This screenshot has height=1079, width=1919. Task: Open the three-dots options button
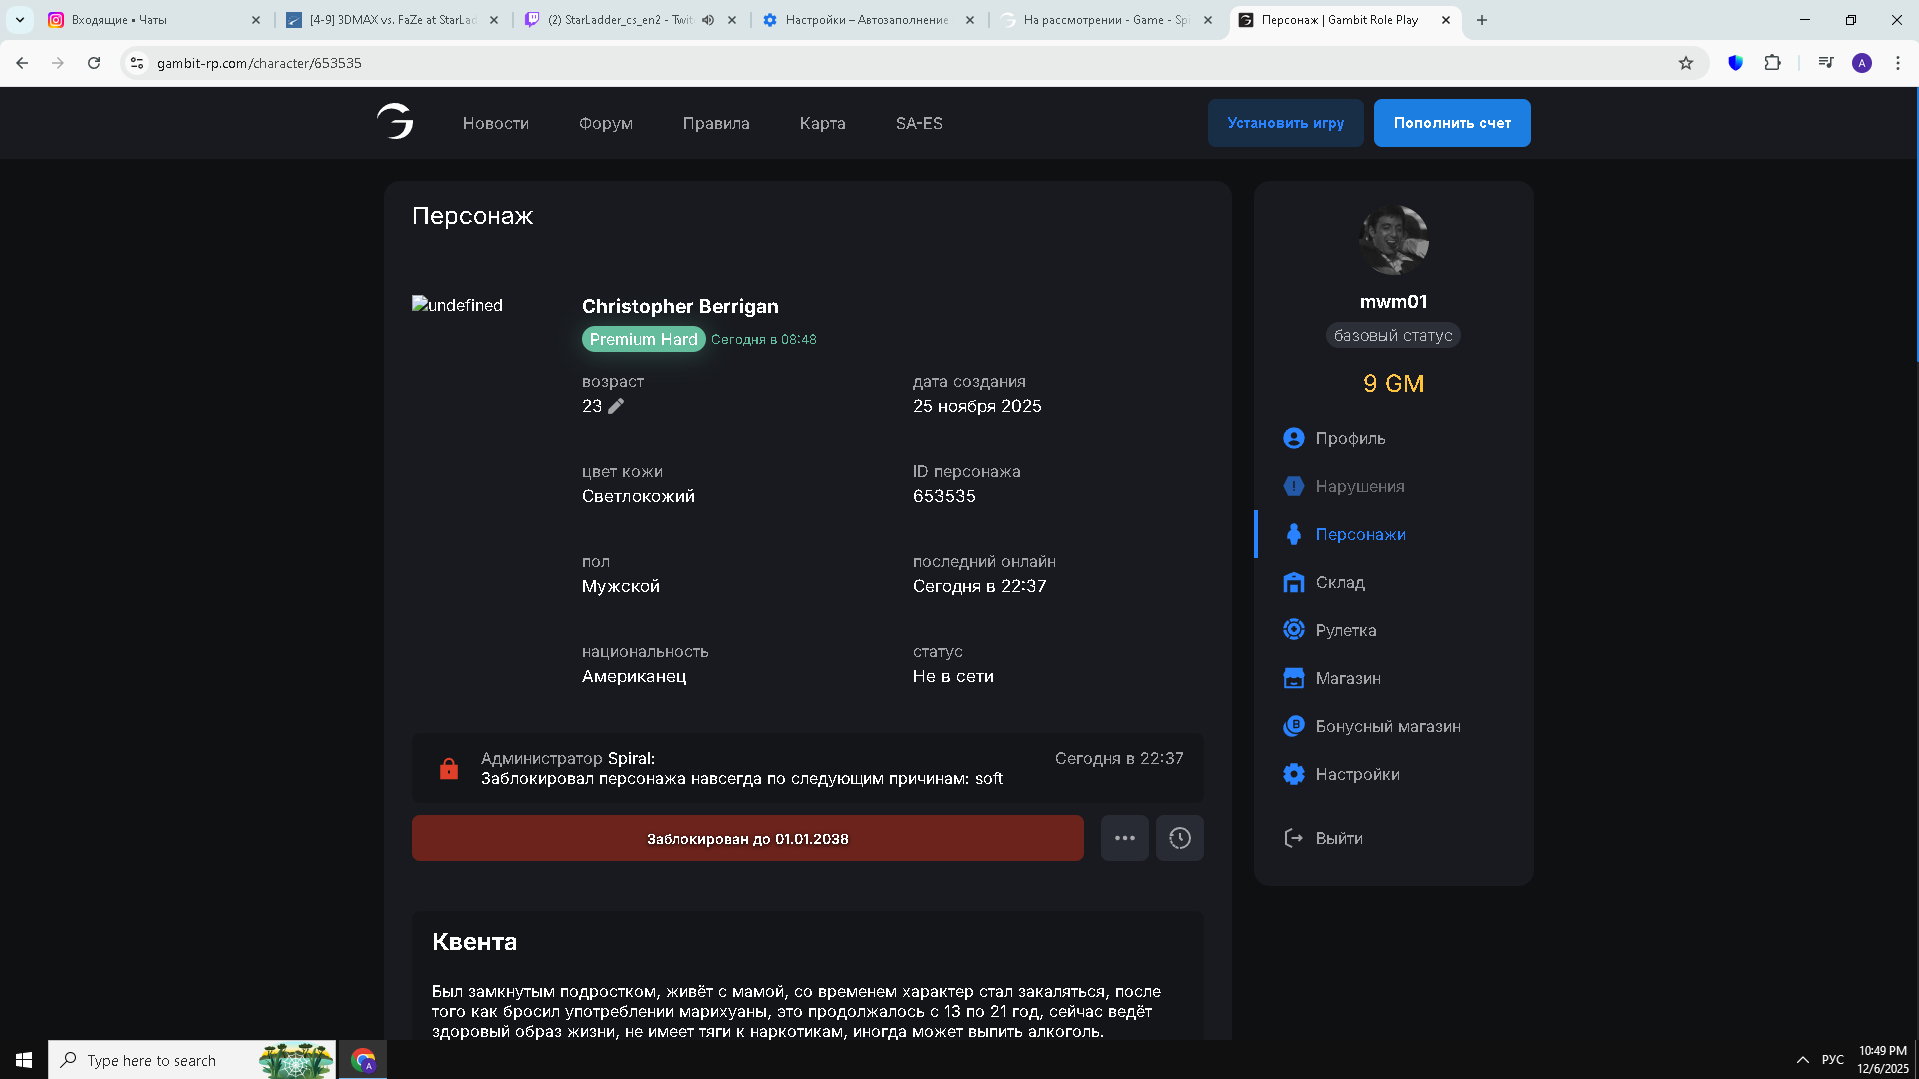tap(1124, 838)
